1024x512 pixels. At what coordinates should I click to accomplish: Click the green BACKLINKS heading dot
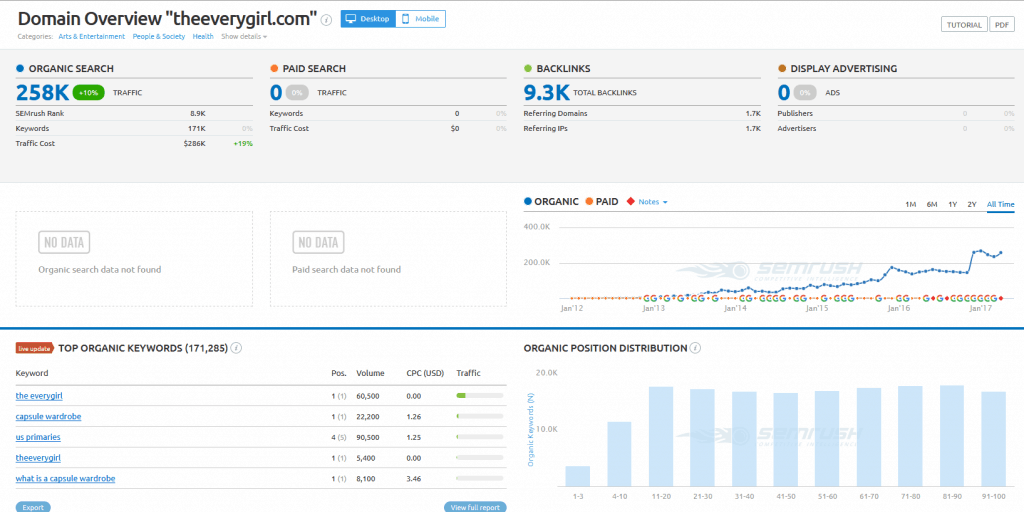(x=528, y=69)
